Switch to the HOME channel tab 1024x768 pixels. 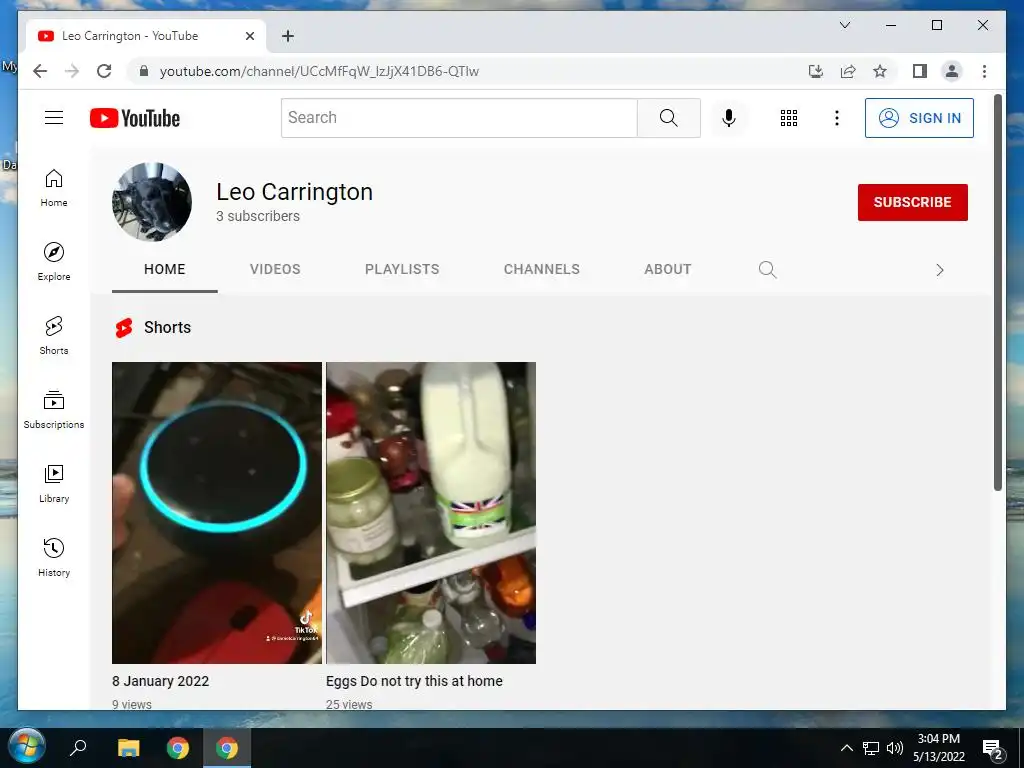(x=165, y=269)
